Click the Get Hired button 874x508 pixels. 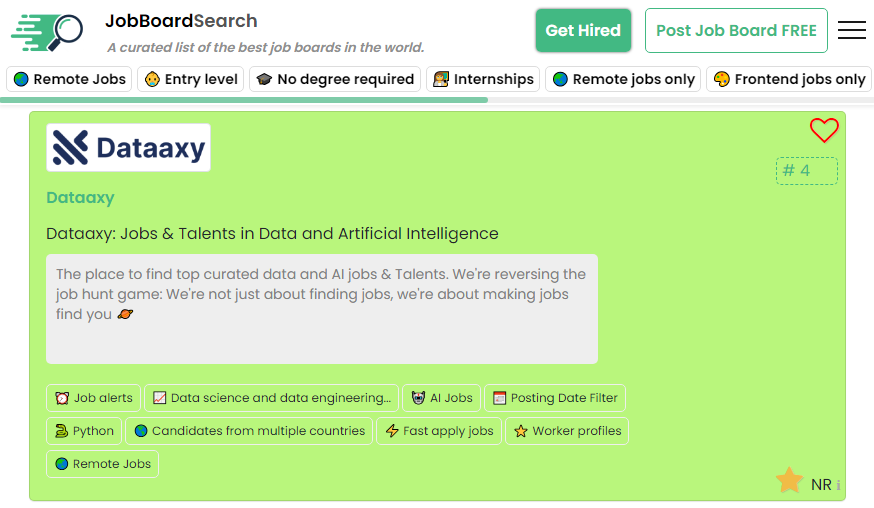583,30
